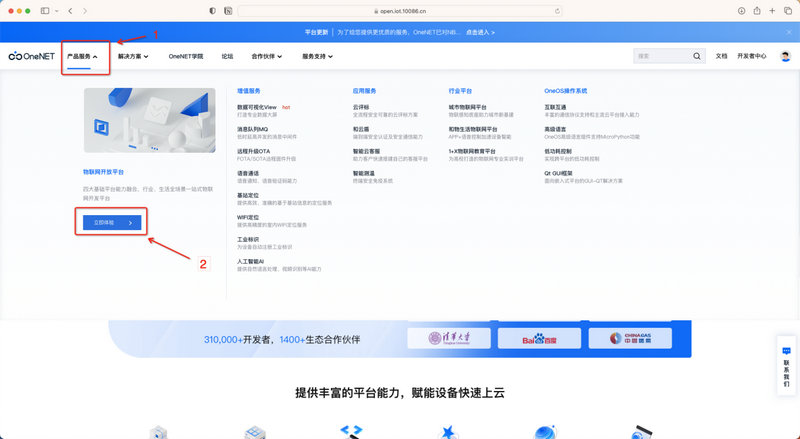Show Safari downloads
This screenshot has width=800, height=439.
(741, 11)
